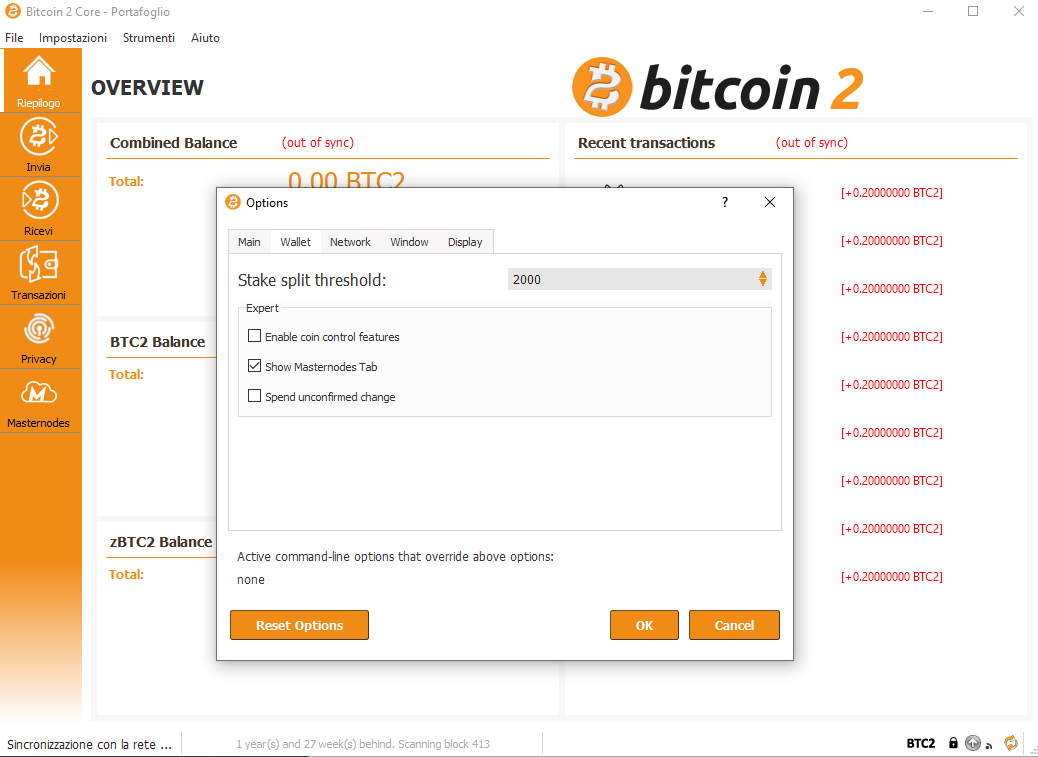
Task: Click the 'Combined Balance' heading
Action: click(173, 143)
